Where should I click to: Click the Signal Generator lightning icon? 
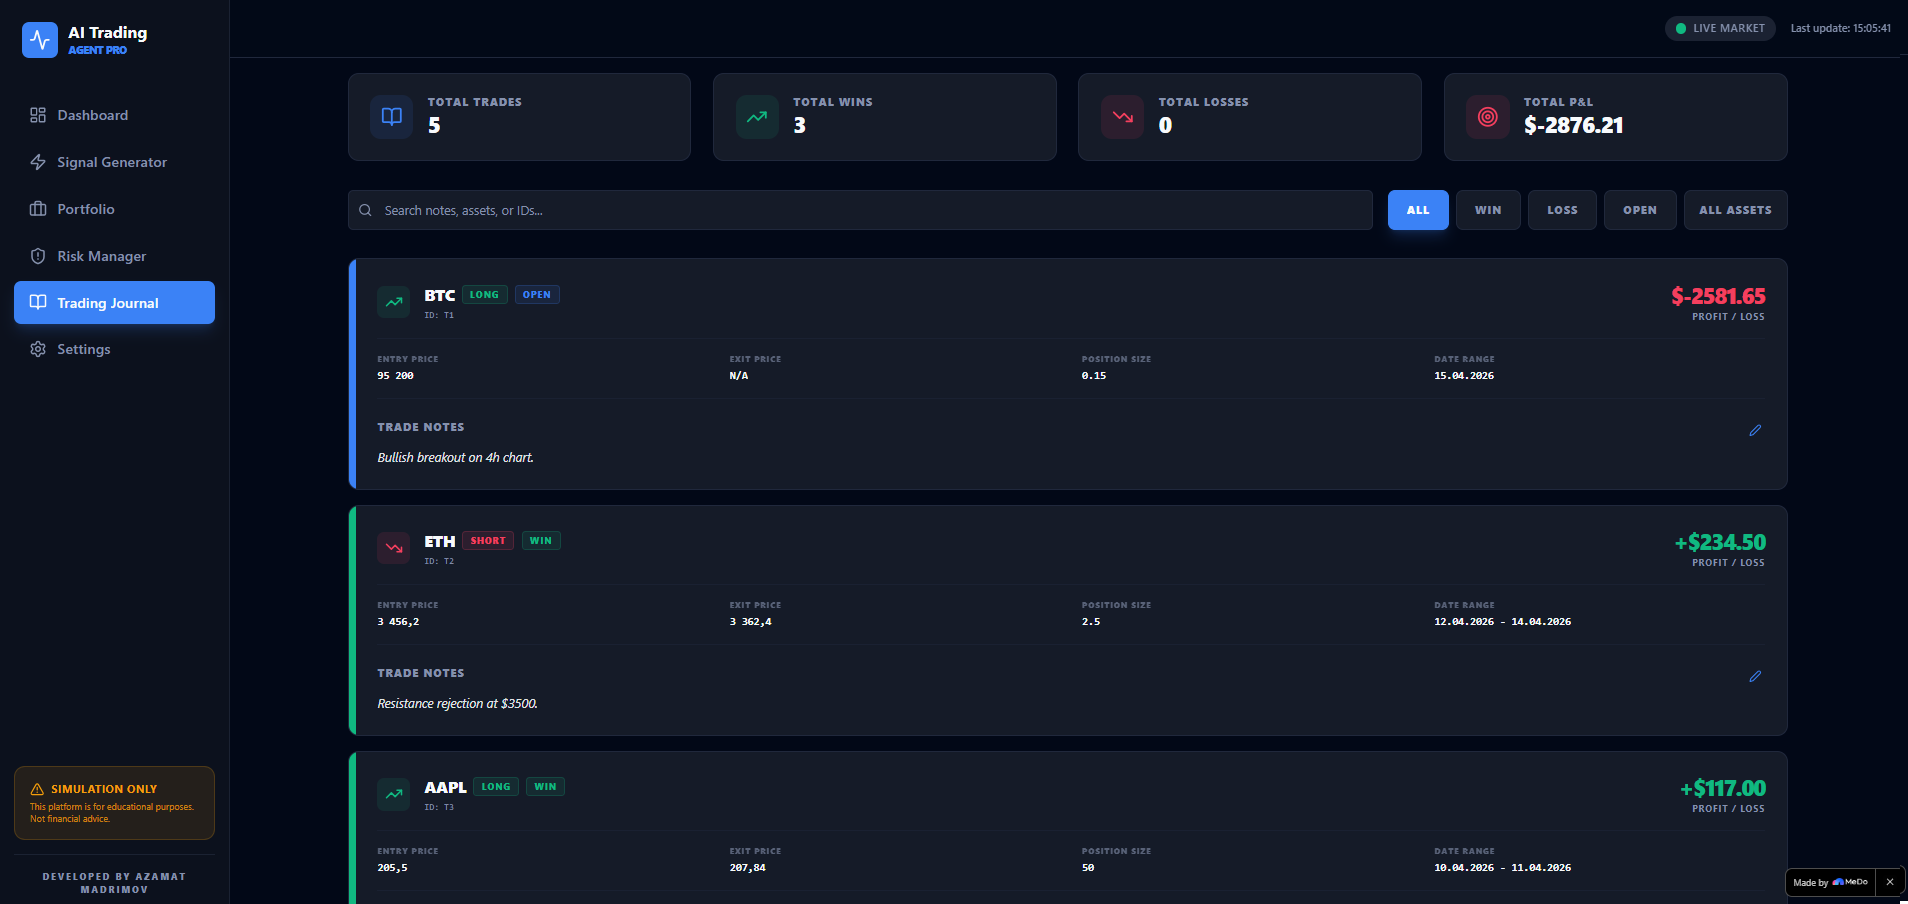[38, 162]
